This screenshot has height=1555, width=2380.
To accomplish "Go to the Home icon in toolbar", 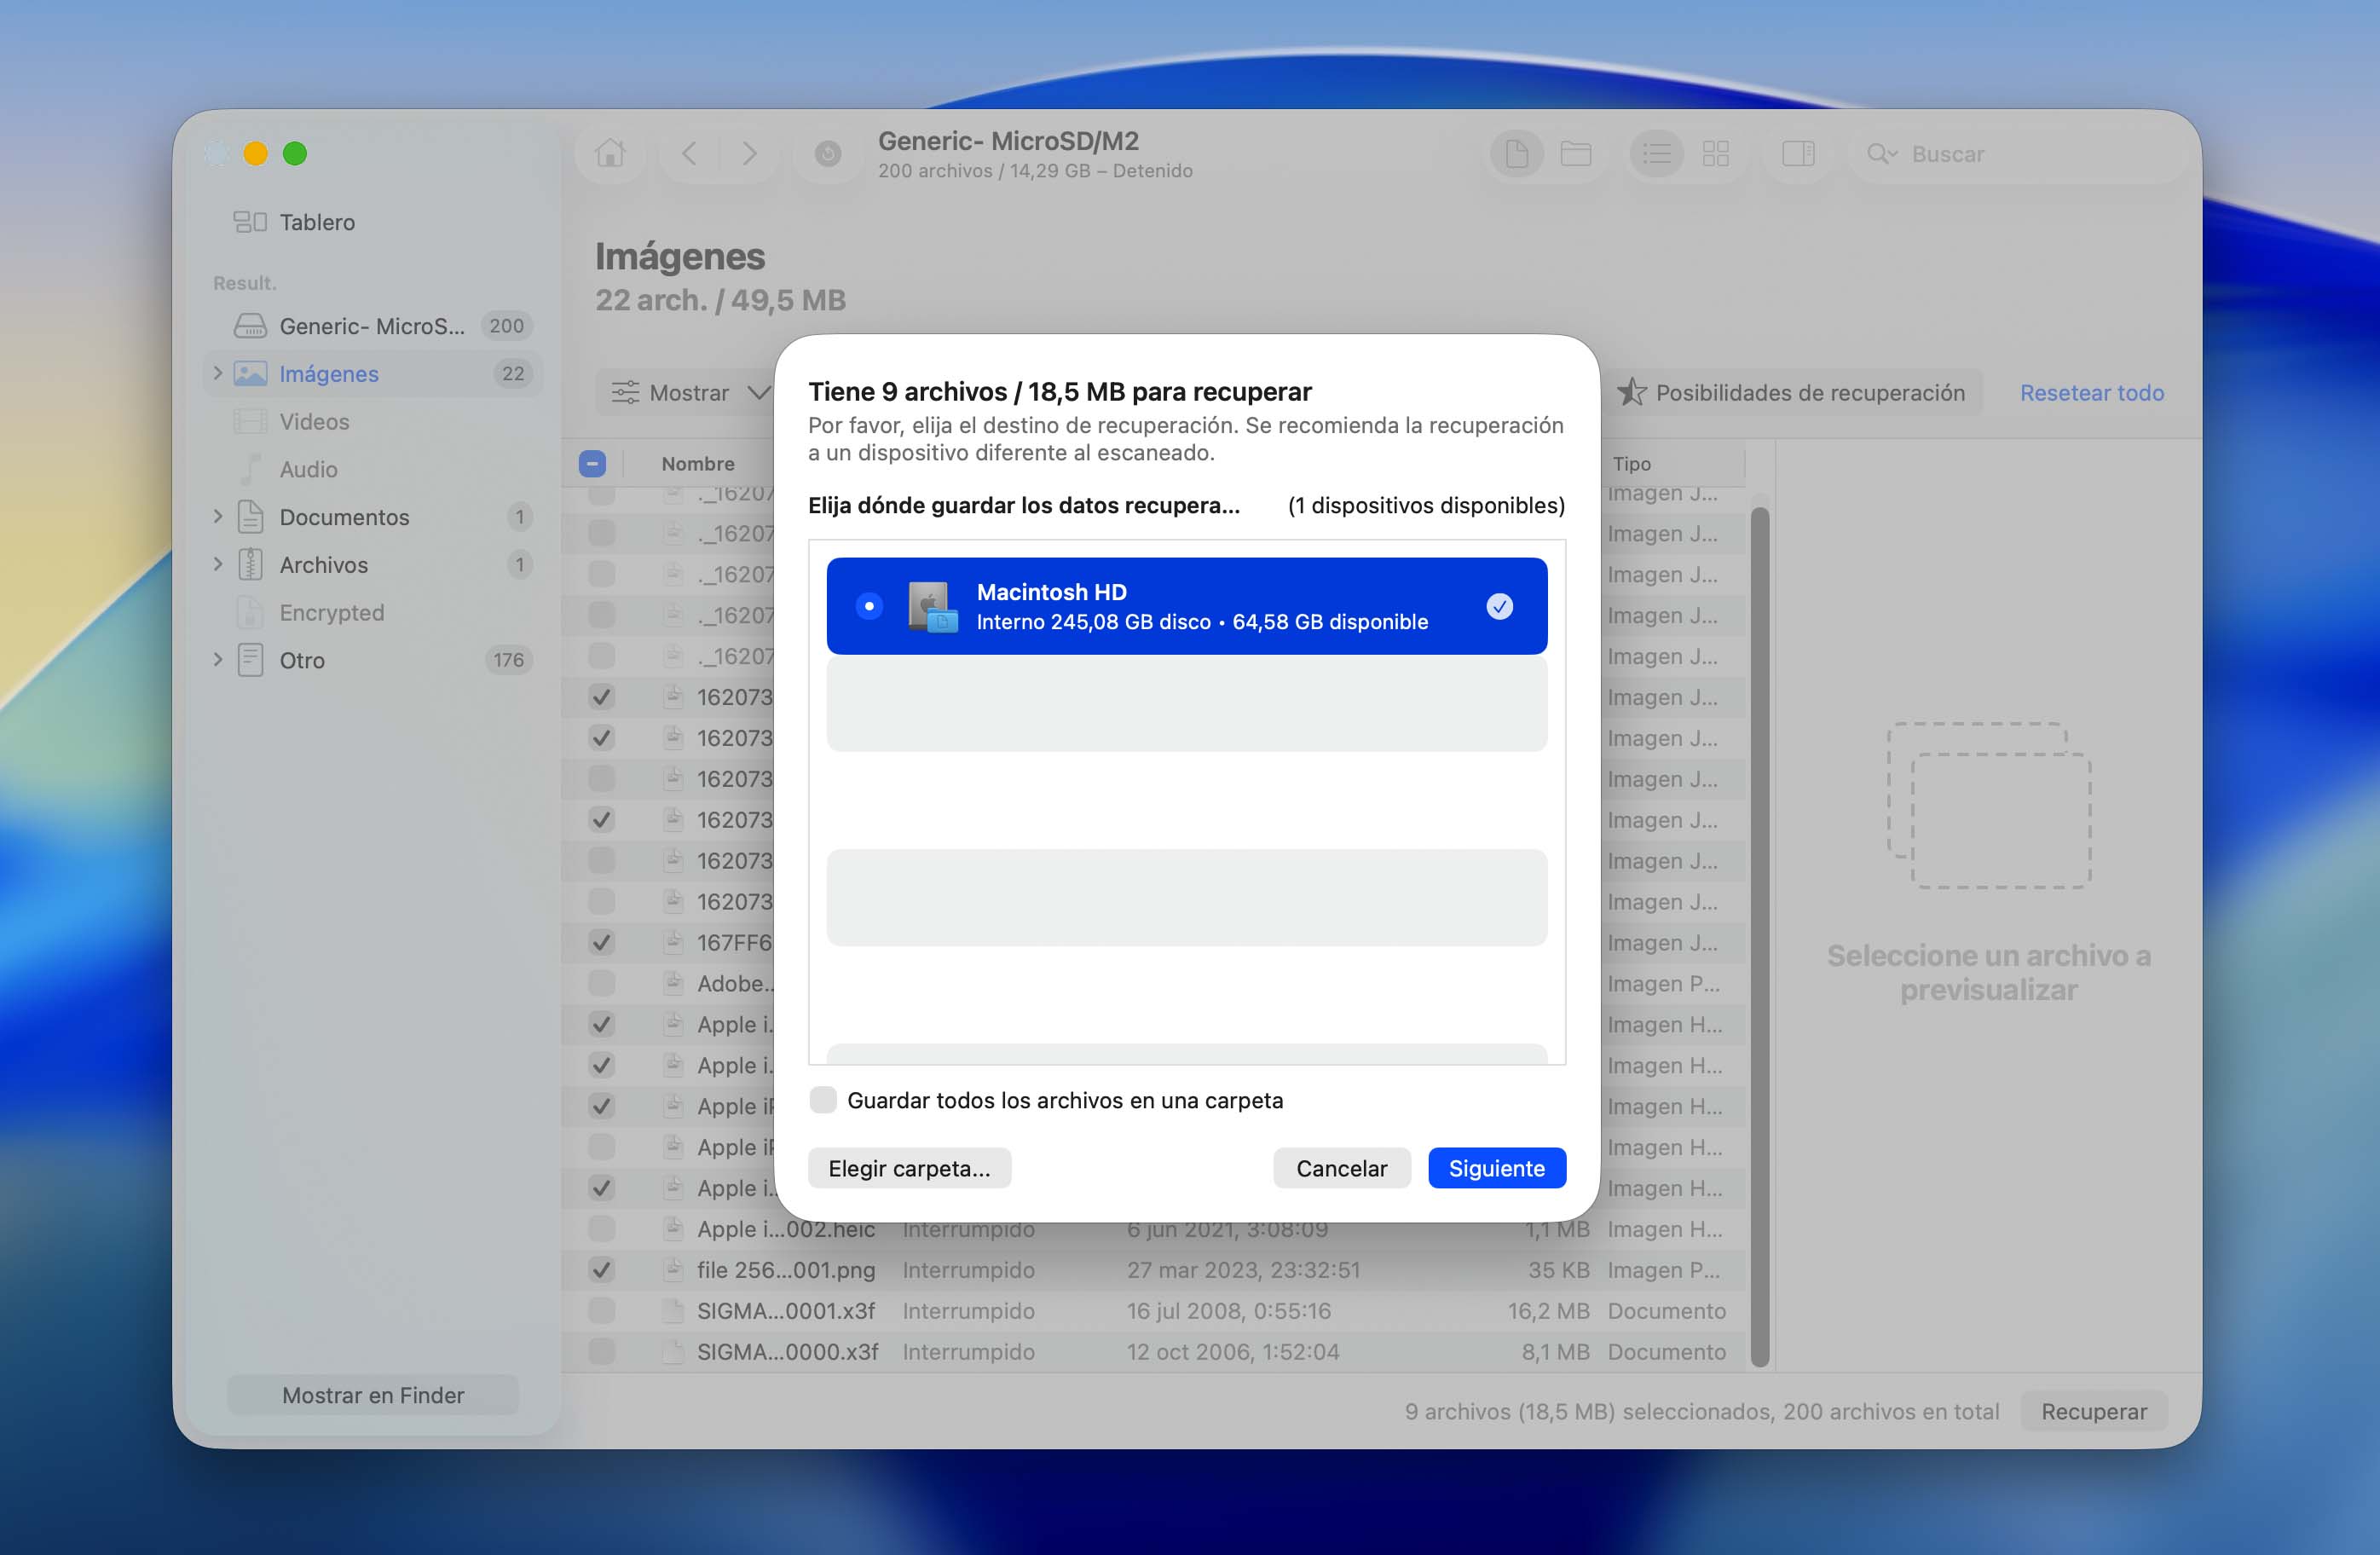I will 609,154.
